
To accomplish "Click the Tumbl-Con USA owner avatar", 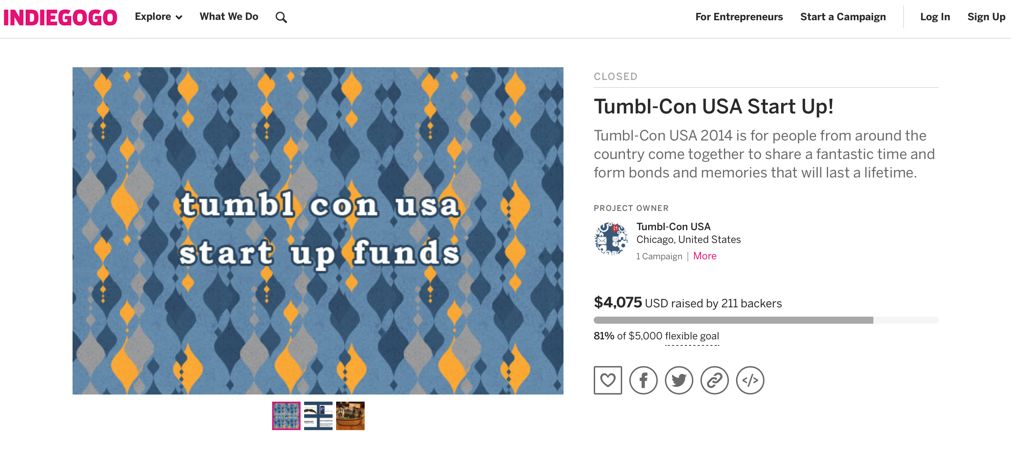I will [x=611, y=239].
